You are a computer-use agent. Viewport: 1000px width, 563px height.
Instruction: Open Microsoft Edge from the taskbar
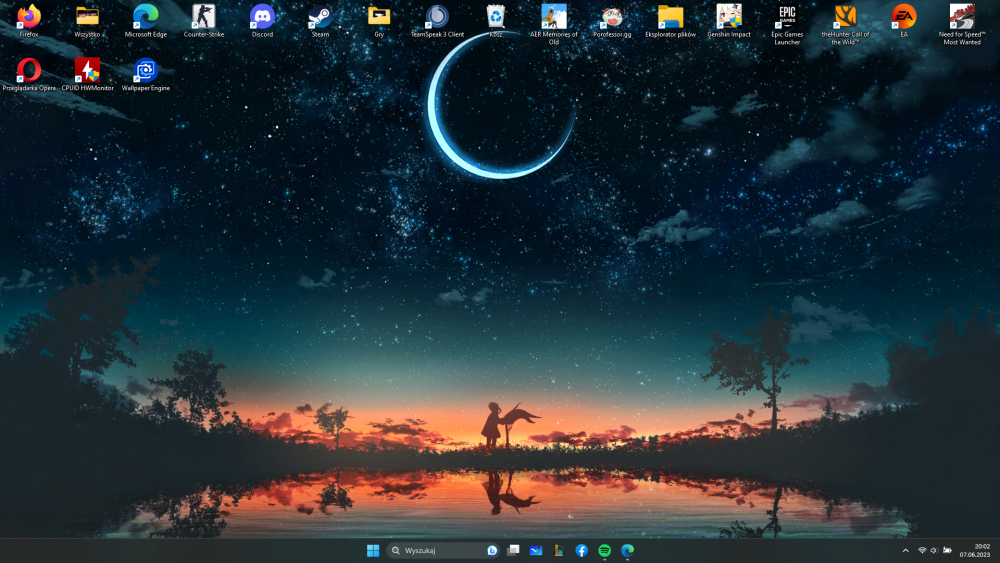click(x=628, y=550)
